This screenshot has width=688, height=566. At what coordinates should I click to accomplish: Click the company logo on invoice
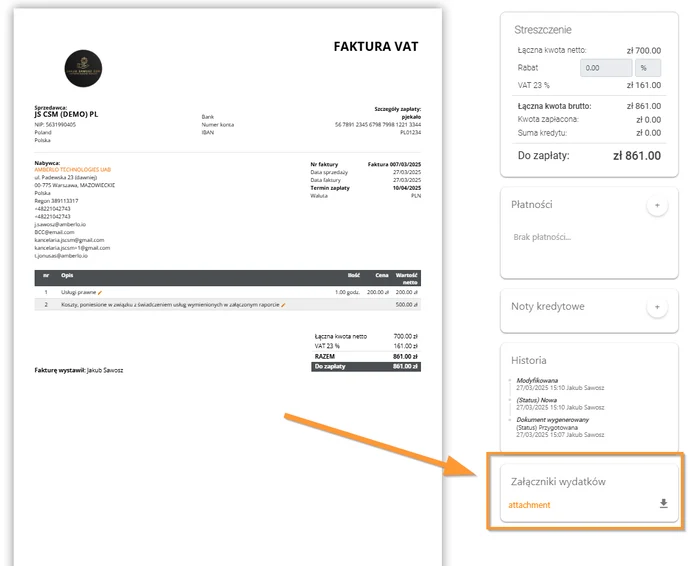[x=83, y=68]
